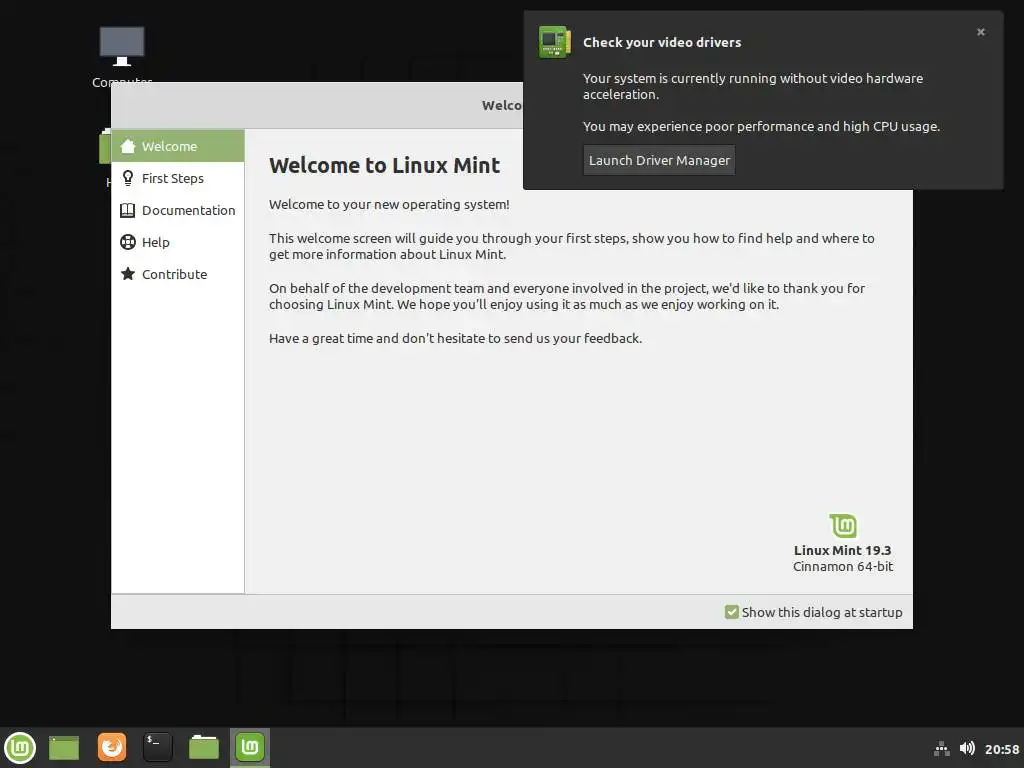Click 'Have a great time' feedback sentence
Image resolution: width=1024 pixels, height=768 pixels.
pos(455,338)
